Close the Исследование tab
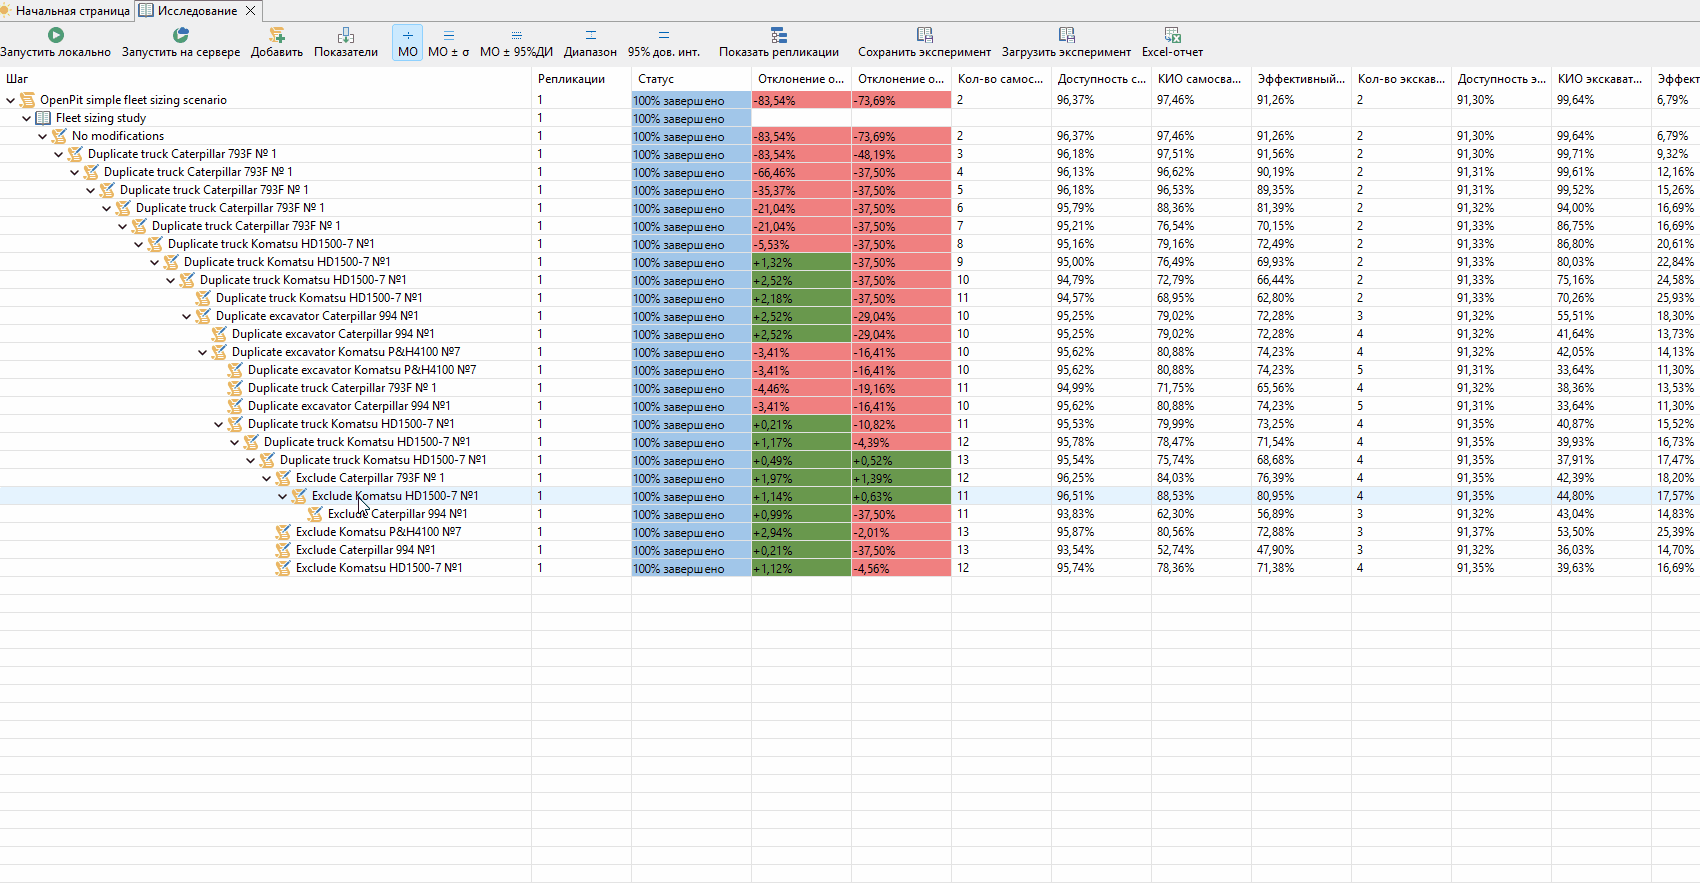1700x883 pixels. 250,11
